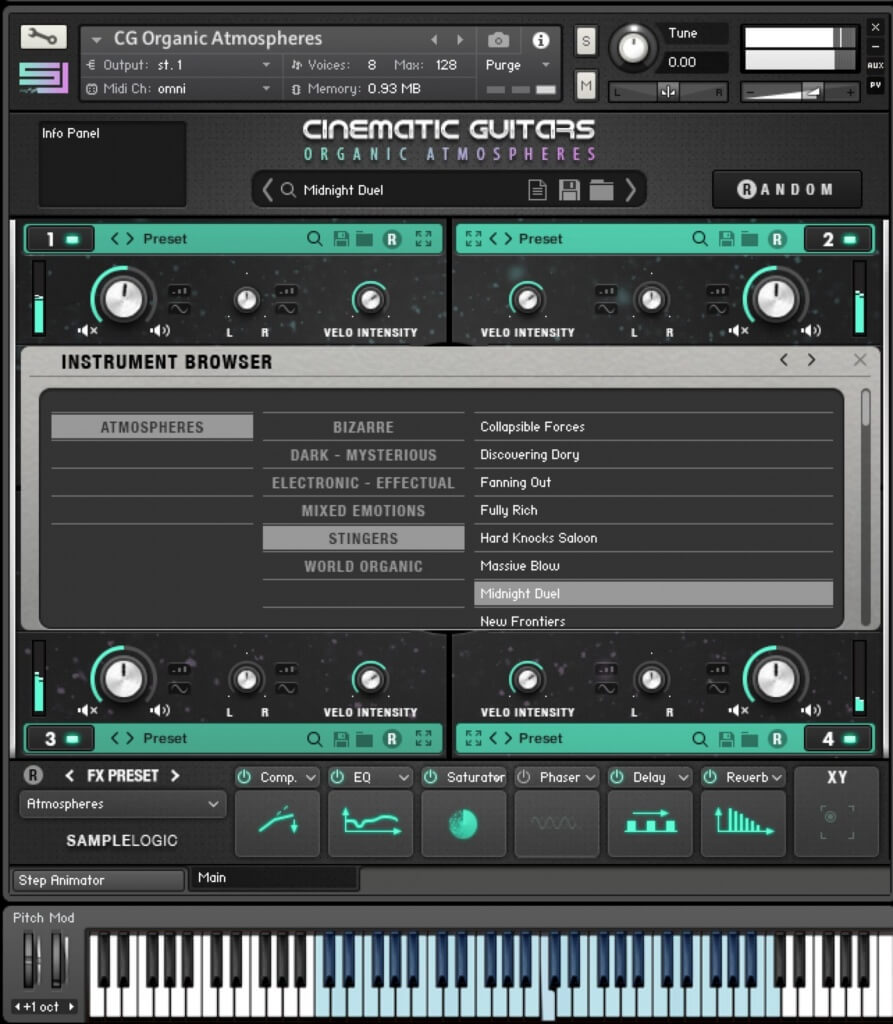Screen dimensions: 893x1024
Task: Click the Tune knob
Action: point(632,46)
